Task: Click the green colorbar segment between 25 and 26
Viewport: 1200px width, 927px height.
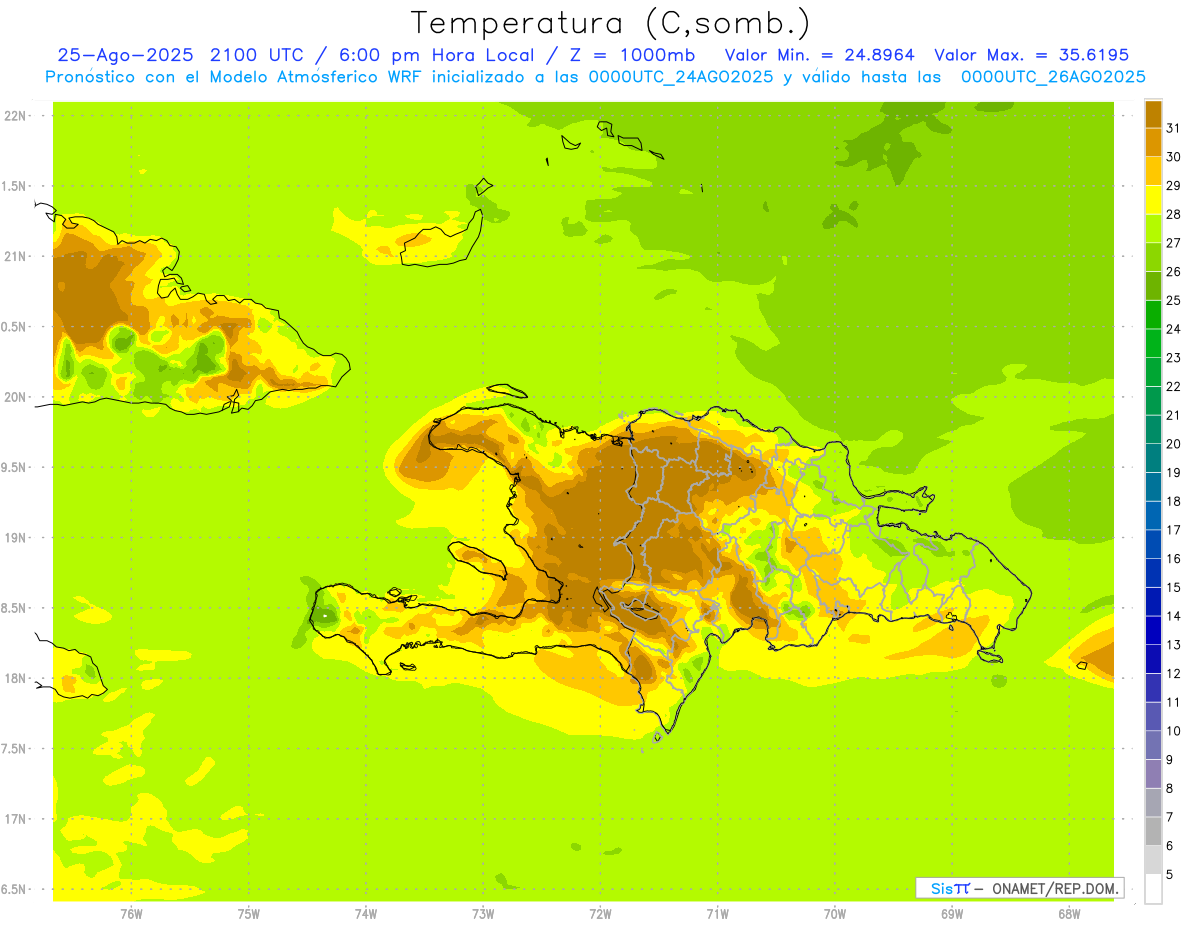Action: point(1153,286)
